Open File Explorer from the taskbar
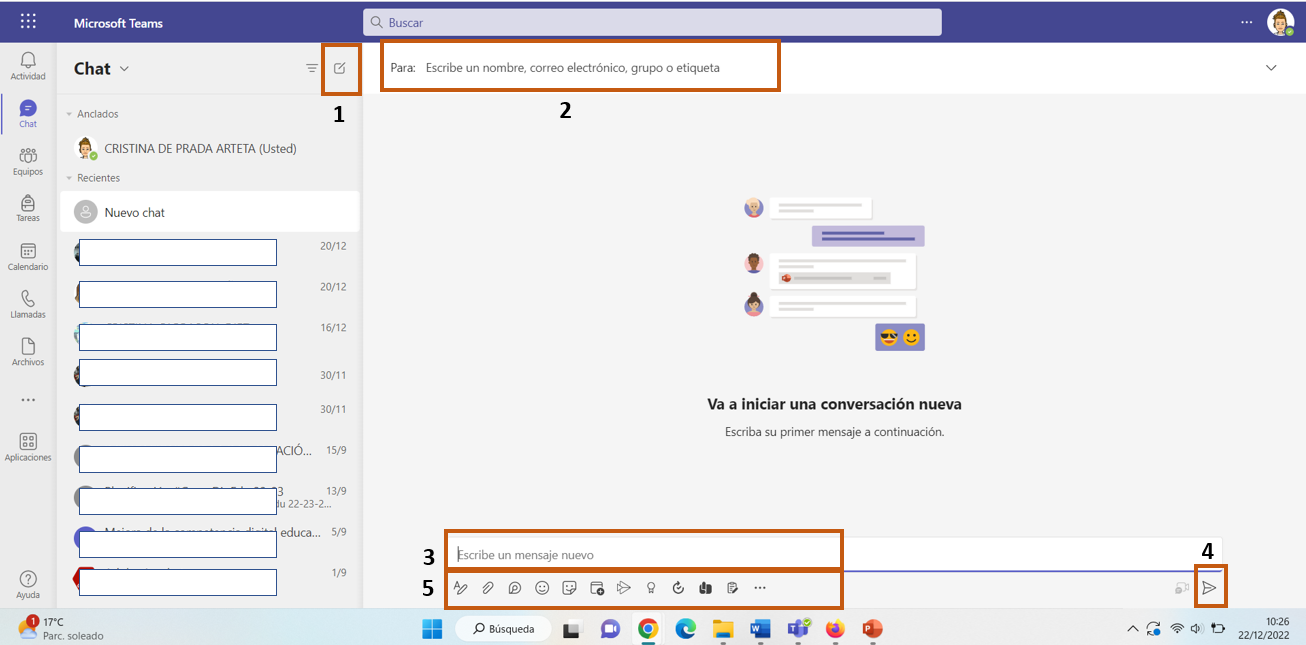The height and width of the screenshot is (645, 1306). [723, 629]
